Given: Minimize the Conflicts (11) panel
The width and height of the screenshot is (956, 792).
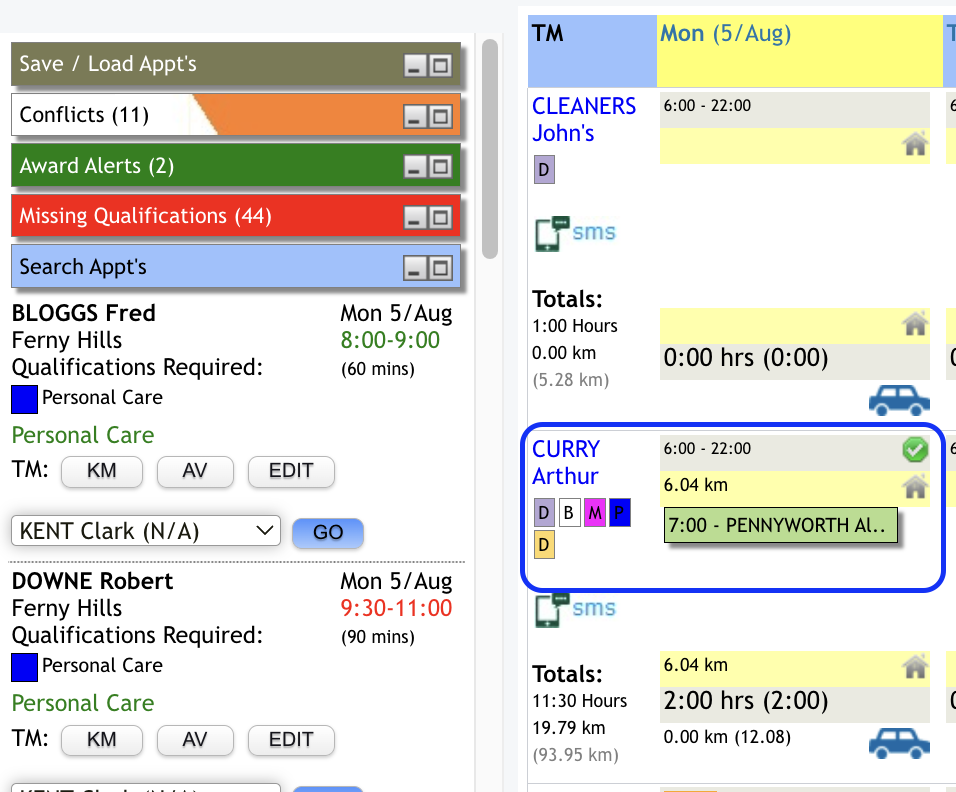Looking at the screenshot, I should coord(415,116).
